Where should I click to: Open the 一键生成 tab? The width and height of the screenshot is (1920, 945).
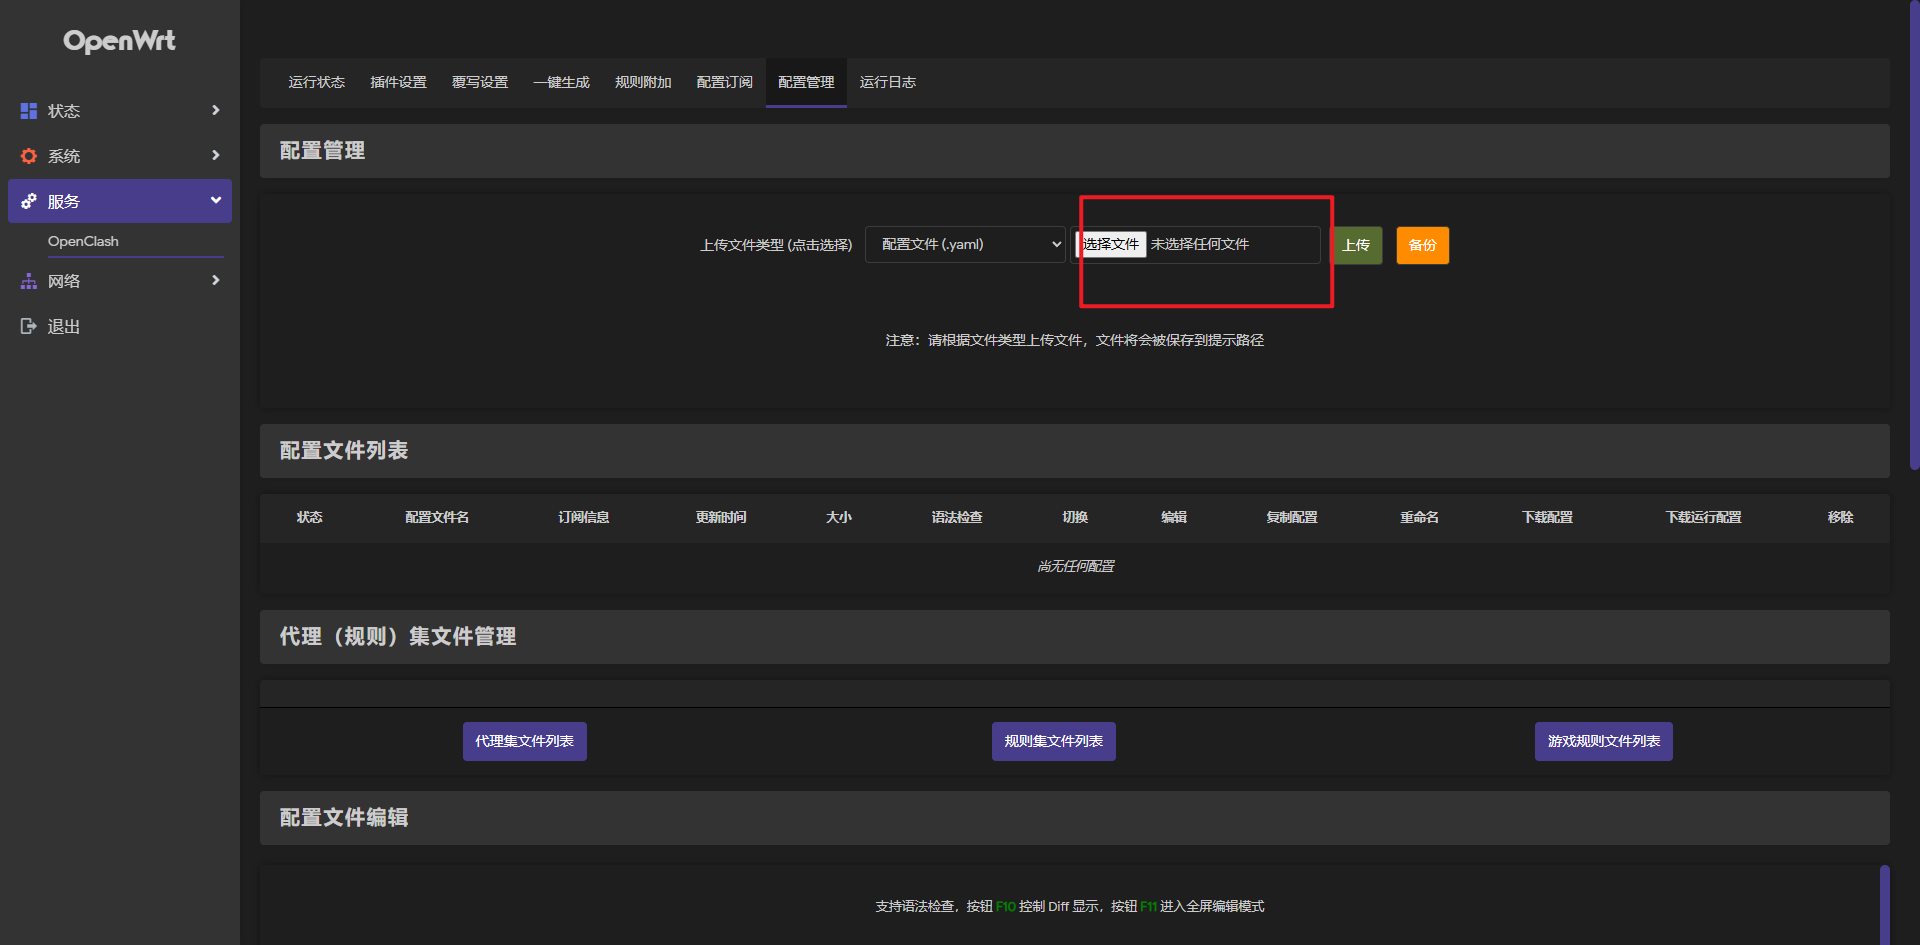561,83
